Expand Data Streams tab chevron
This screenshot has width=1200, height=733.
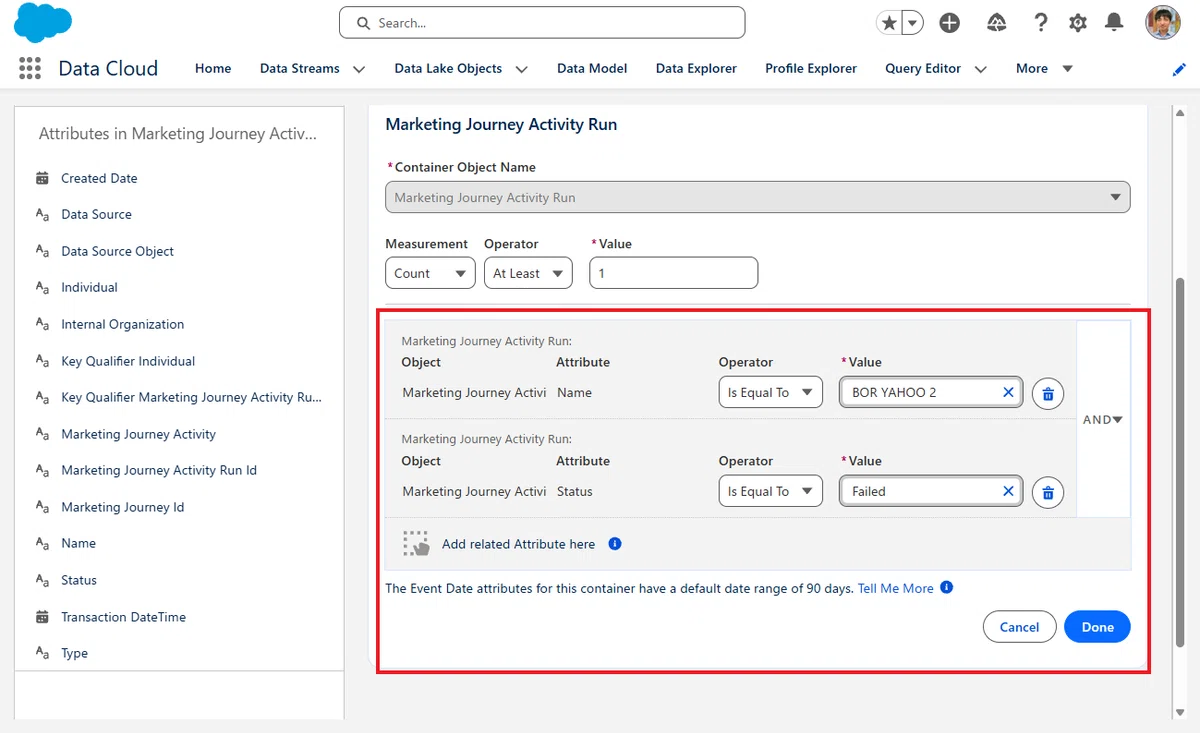(359, 69)
